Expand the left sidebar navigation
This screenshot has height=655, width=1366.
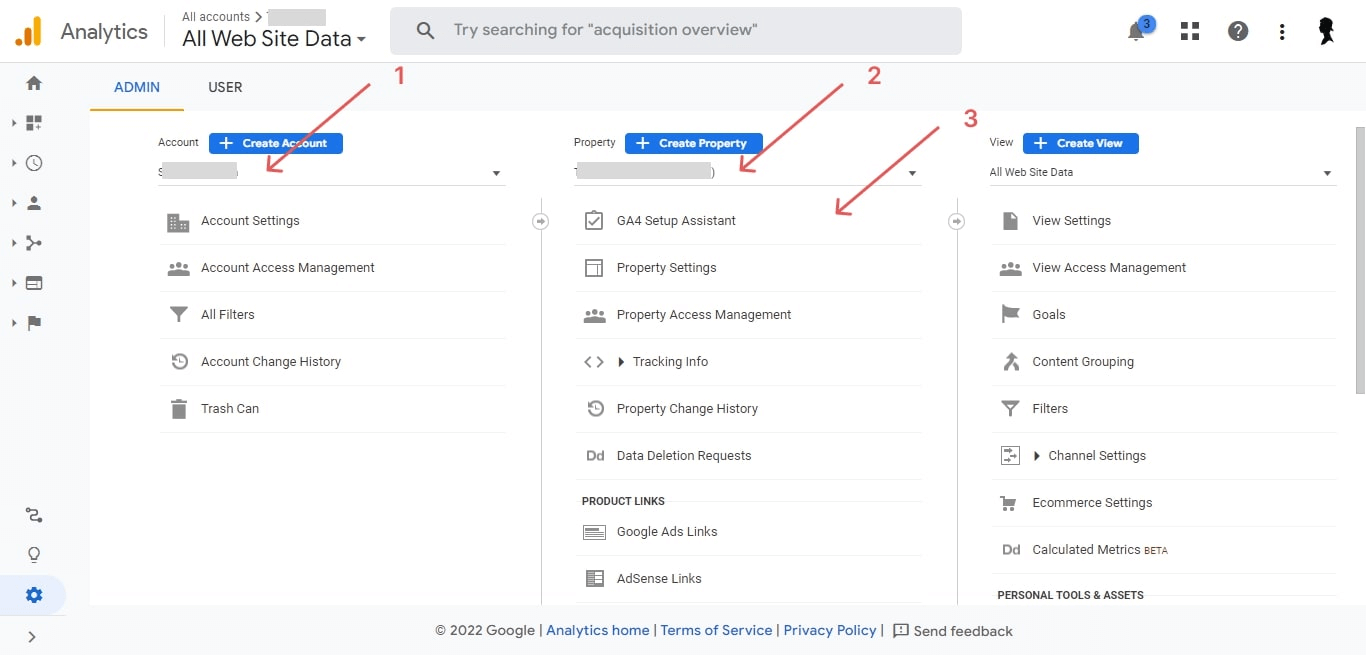click(x=32, y=636)
